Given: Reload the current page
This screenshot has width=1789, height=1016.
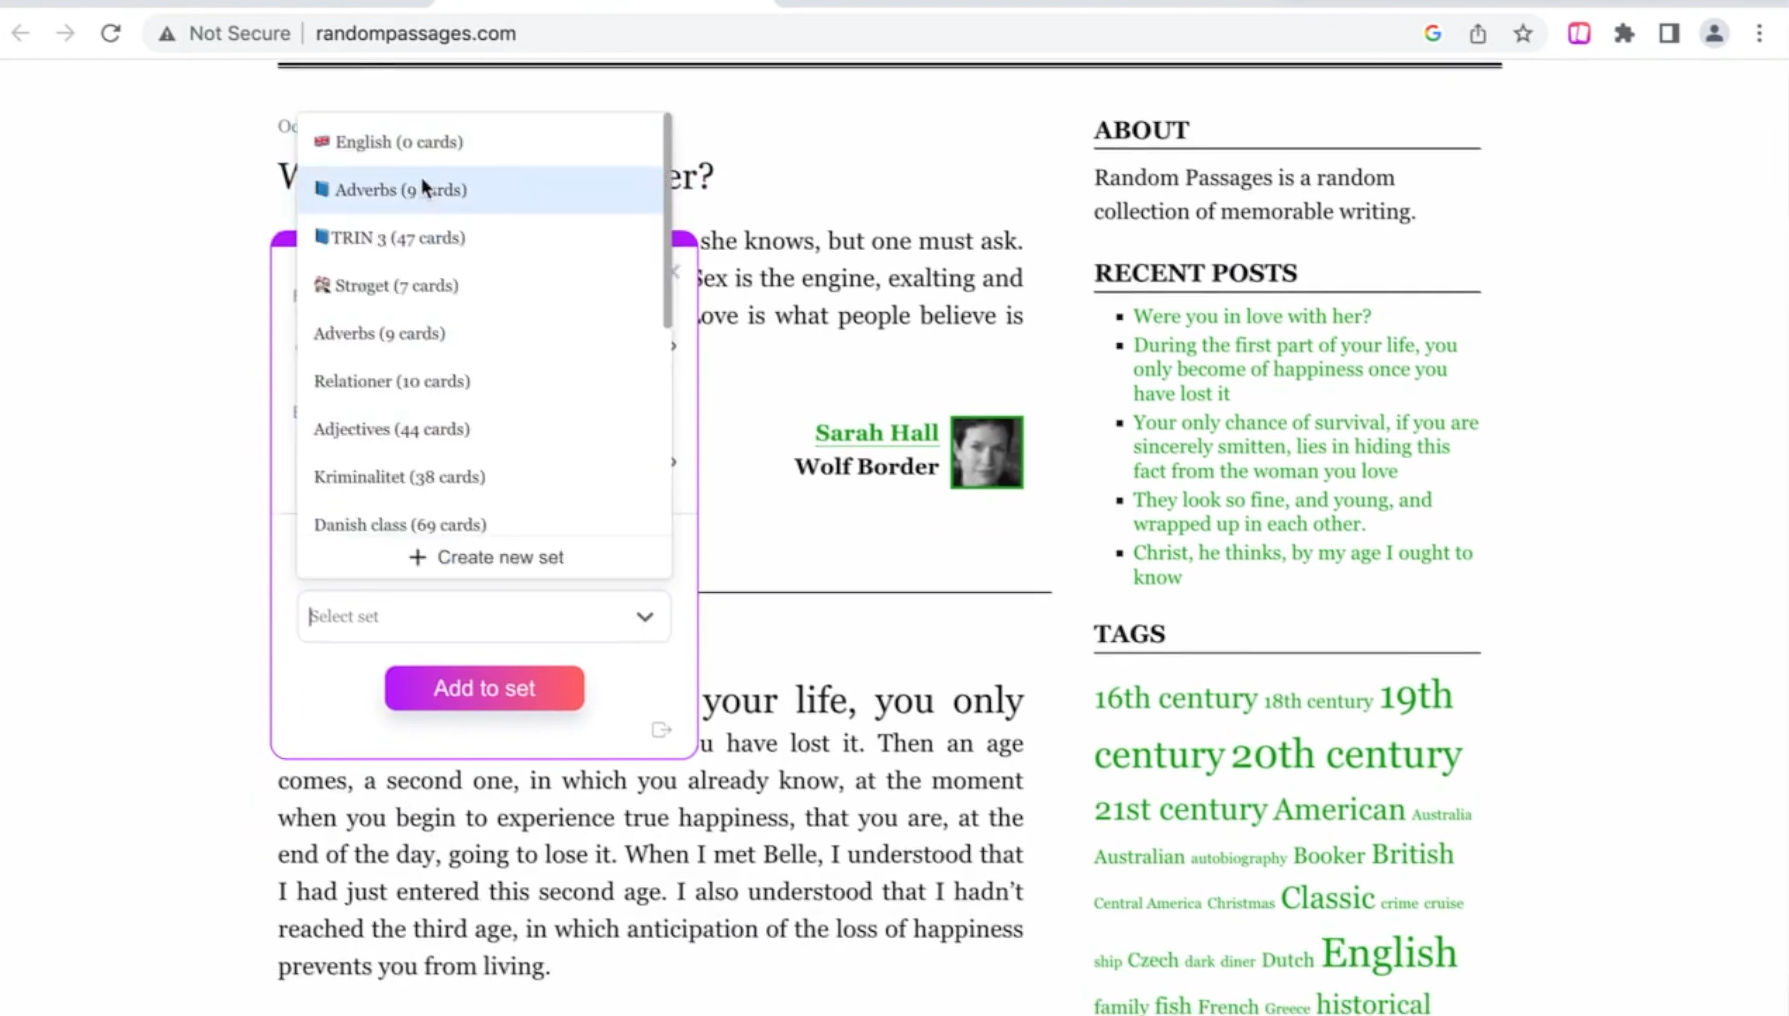Looking at the screenshot, I should coord(111,33).
